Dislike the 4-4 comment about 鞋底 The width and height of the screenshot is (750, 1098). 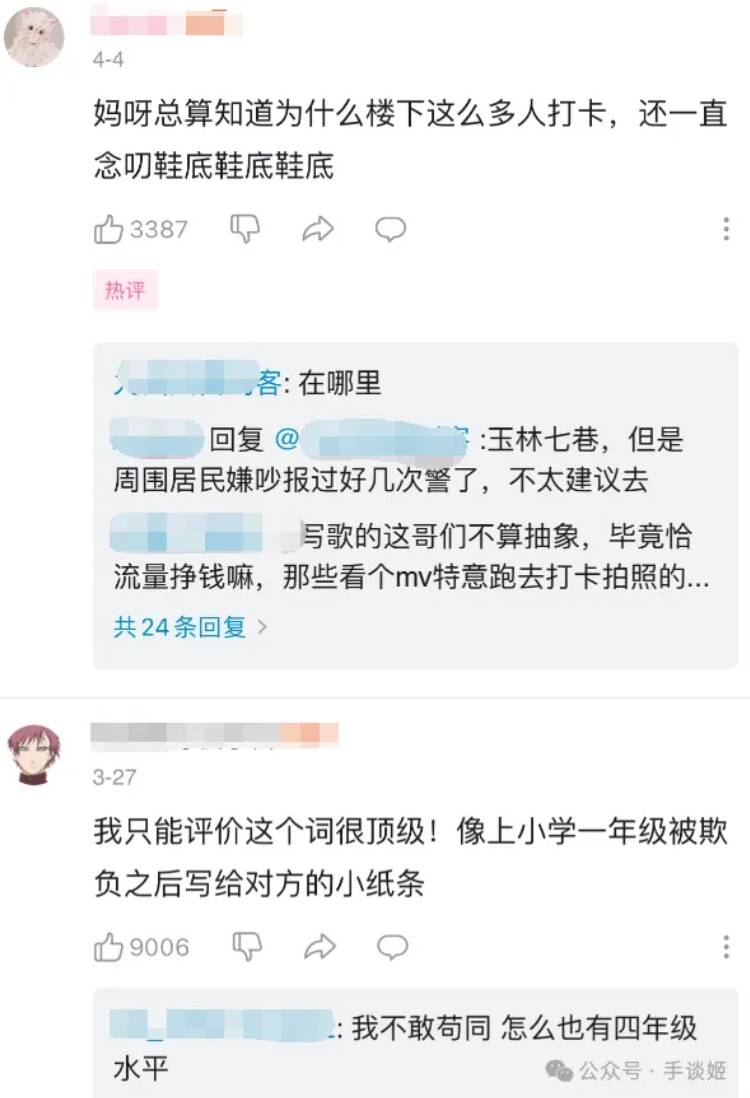[245, 229]
